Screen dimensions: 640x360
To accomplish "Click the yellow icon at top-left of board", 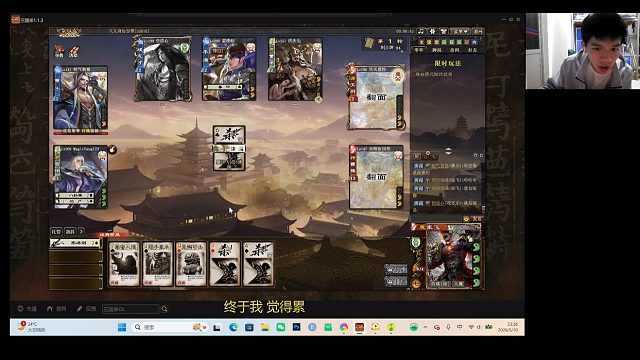I will tap(73, 51).
